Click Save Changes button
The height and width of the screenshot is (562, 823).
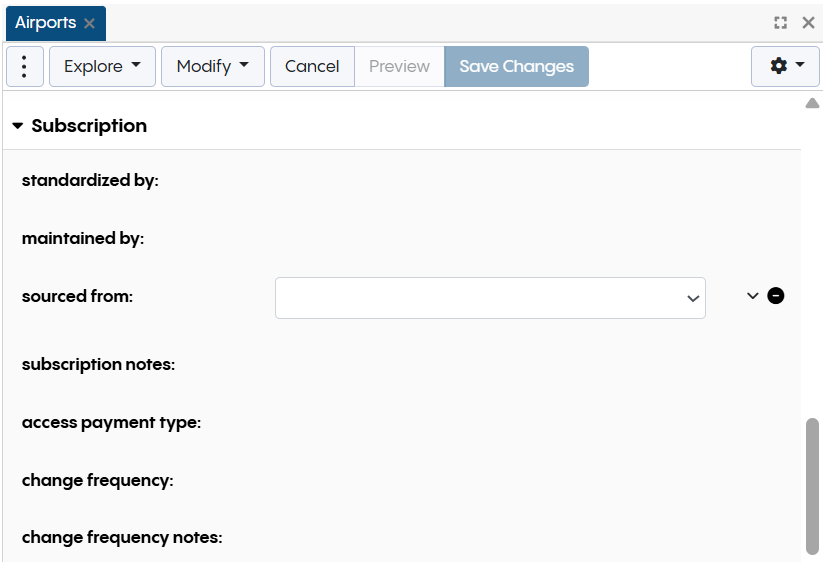point(516,66)
